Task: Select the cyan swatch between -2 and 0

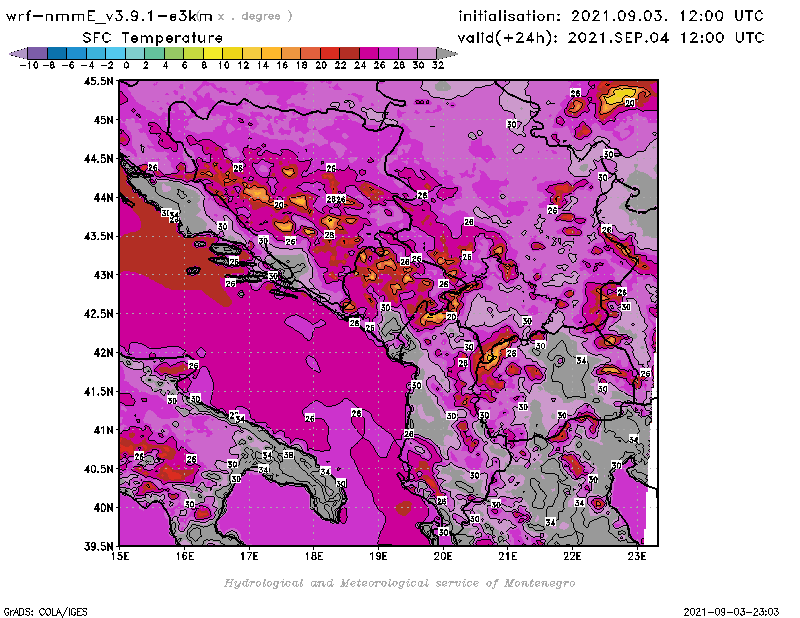Action: (116, 53)
